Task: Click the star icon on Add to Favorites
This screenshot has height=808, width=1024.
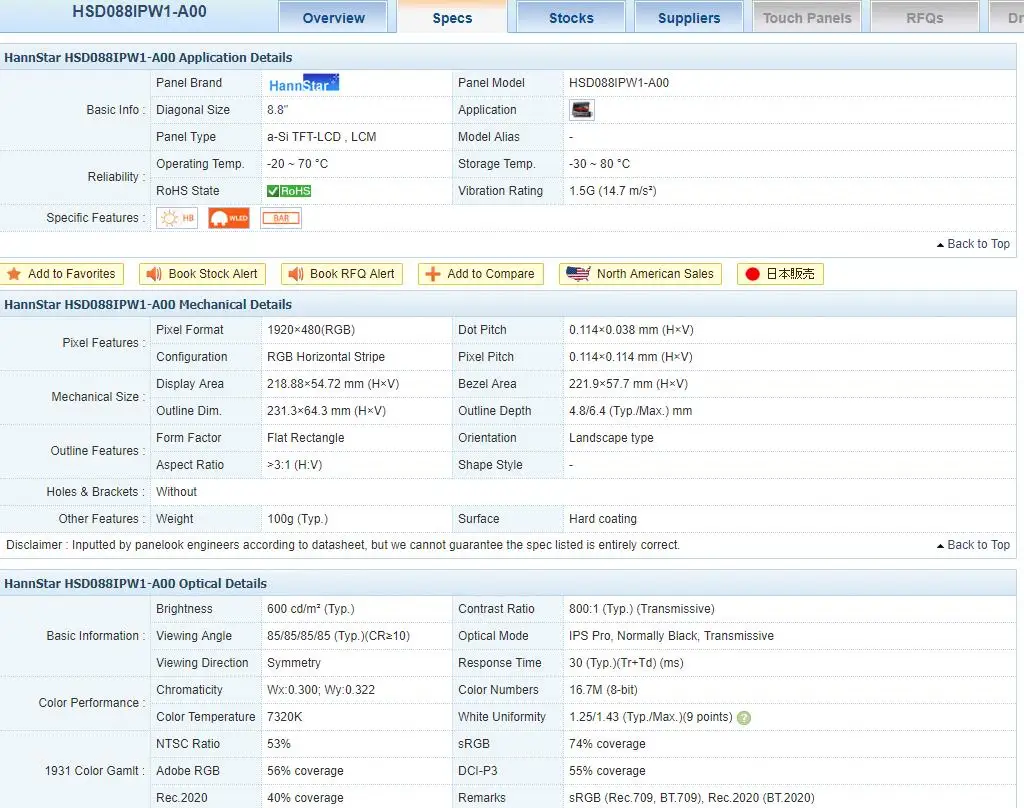Action: pyautogui.click(x=14, y=274)
